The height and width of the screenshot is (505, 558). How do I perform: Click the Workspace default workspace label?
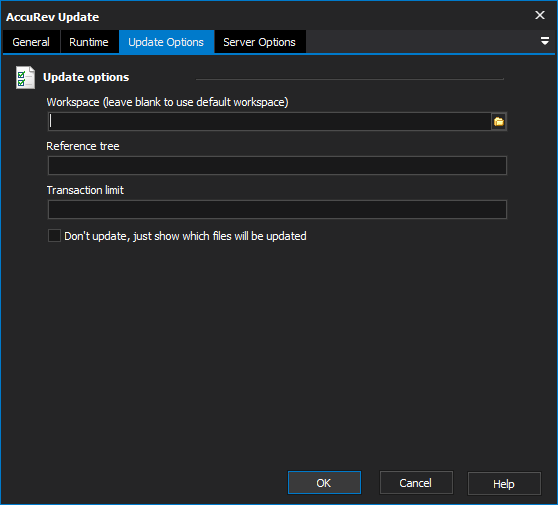pos(168,102)
